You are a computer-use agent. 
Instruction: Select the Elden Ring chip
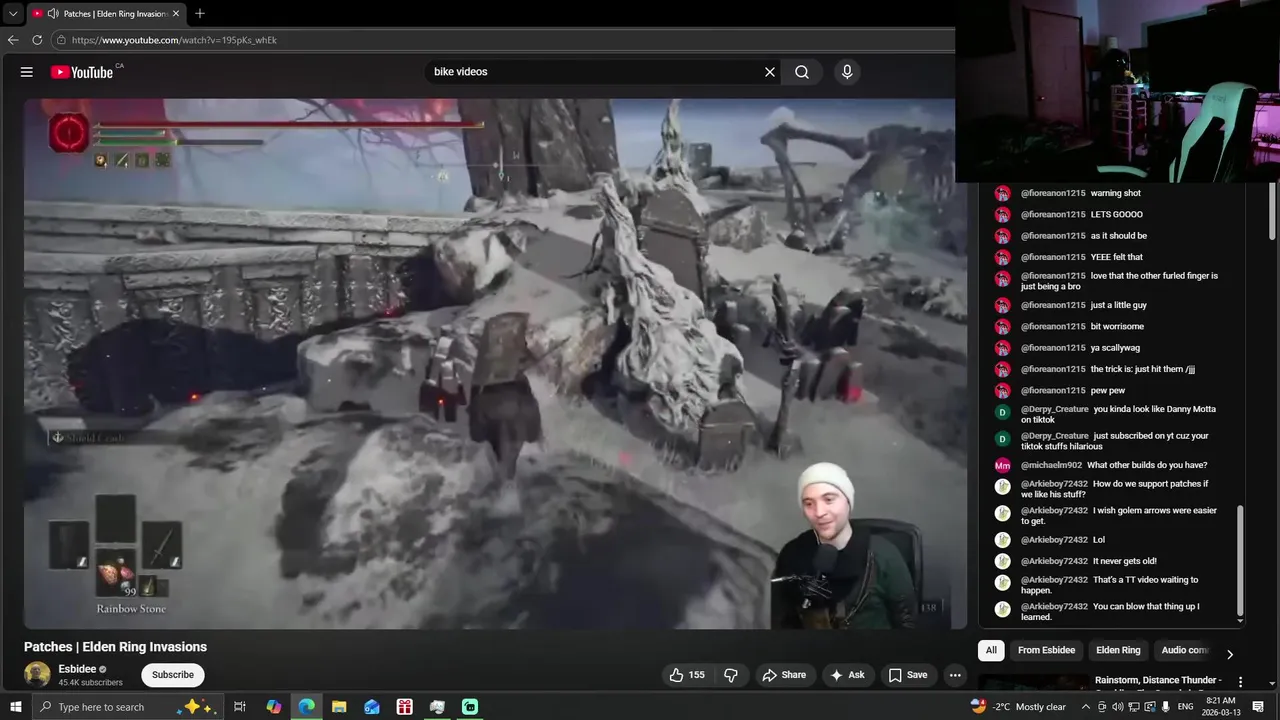[1118, 650]
